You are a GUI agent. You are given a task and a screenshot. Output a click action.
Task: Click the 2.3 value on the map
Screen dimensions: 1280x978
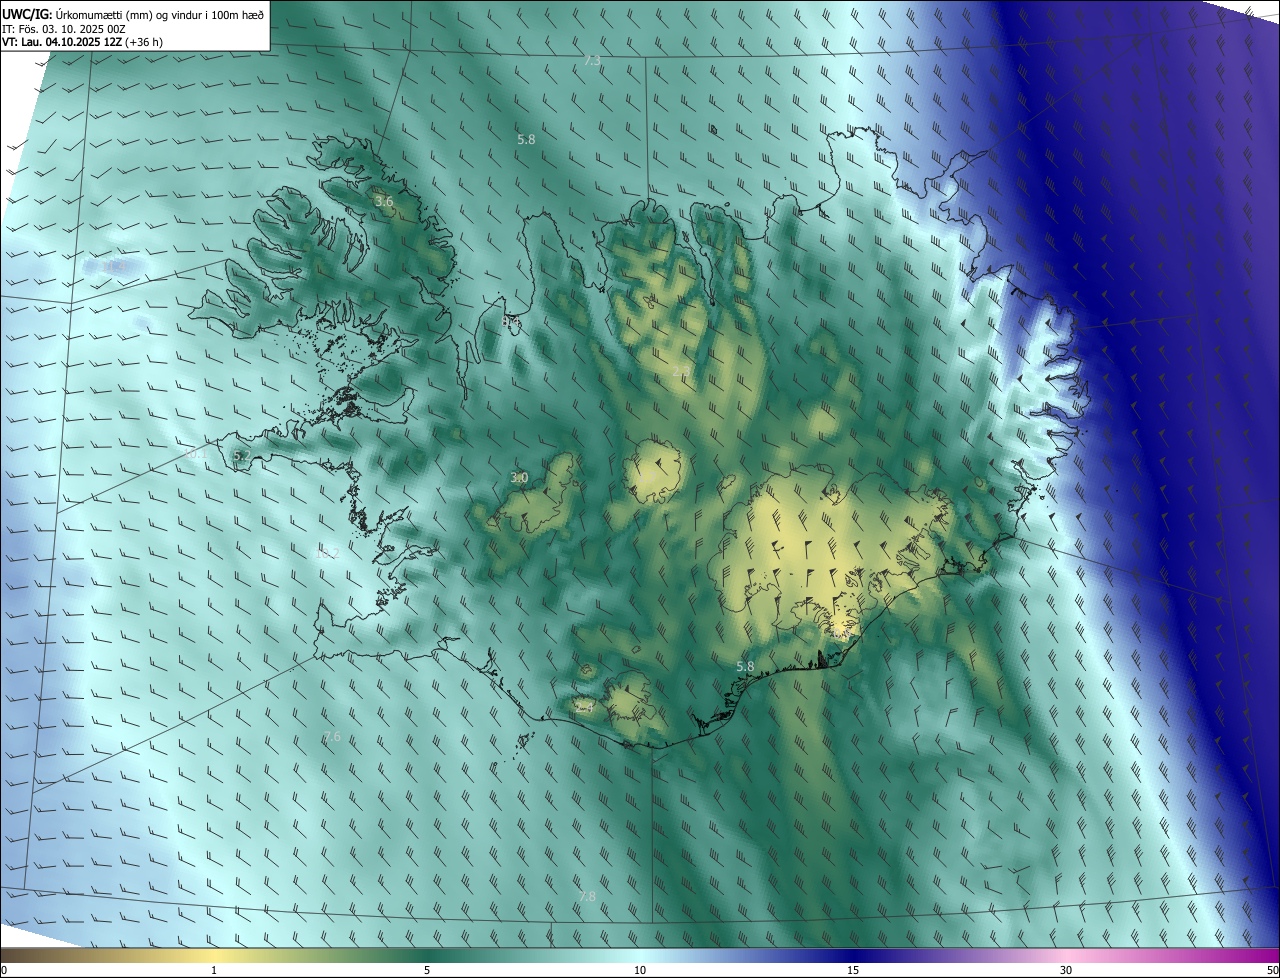click(x=680, y=373)
